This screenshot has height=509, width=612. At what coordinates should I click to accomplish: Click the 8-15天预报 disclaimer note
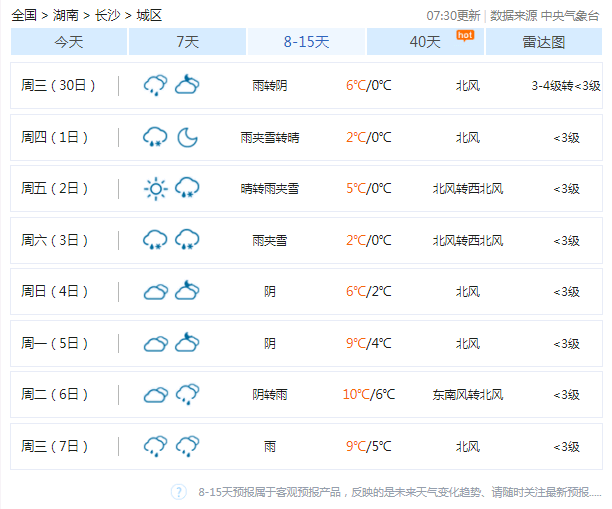click(400, 492)
